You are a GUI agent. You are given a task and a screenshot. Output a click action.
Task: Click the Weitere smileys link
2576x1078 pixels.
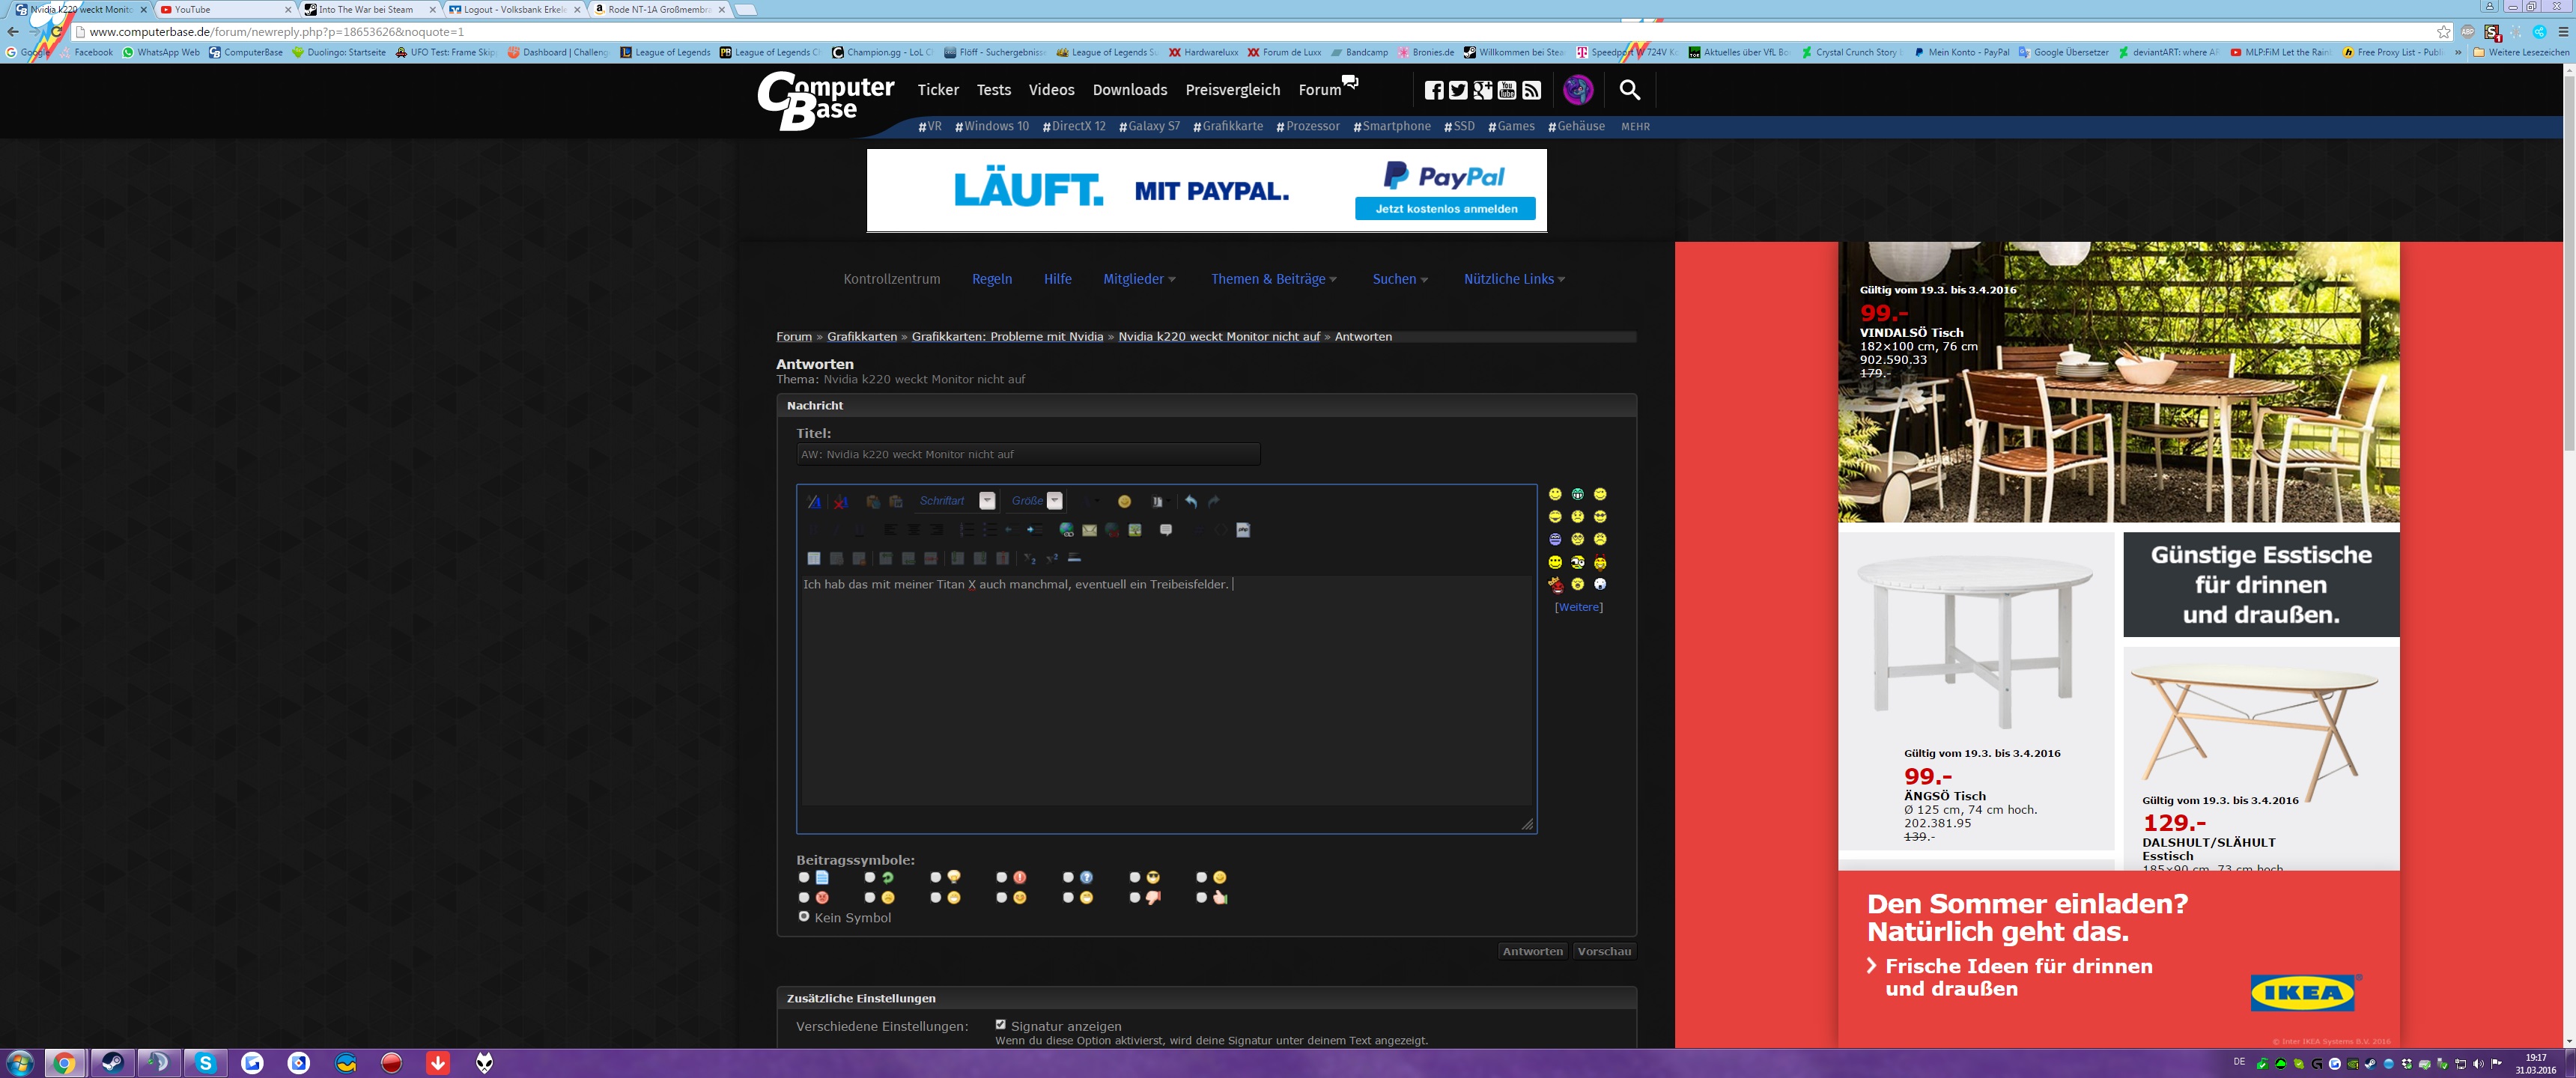(x=1578, y=607)
